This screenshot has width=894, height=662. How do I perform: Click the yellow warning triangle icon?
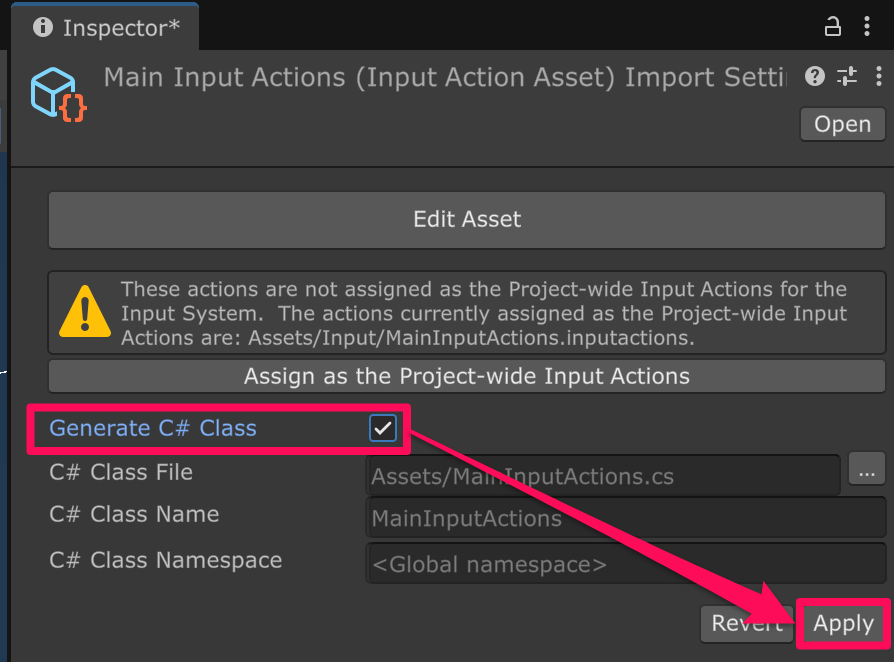(85, 312)
